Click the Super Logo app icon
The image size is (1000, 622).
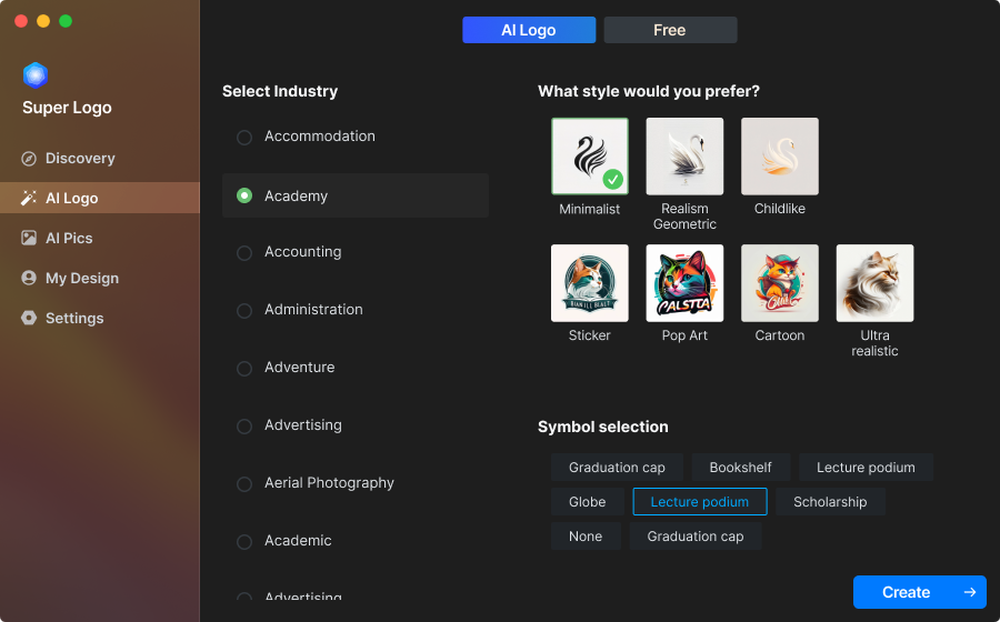tap(35, 75)
